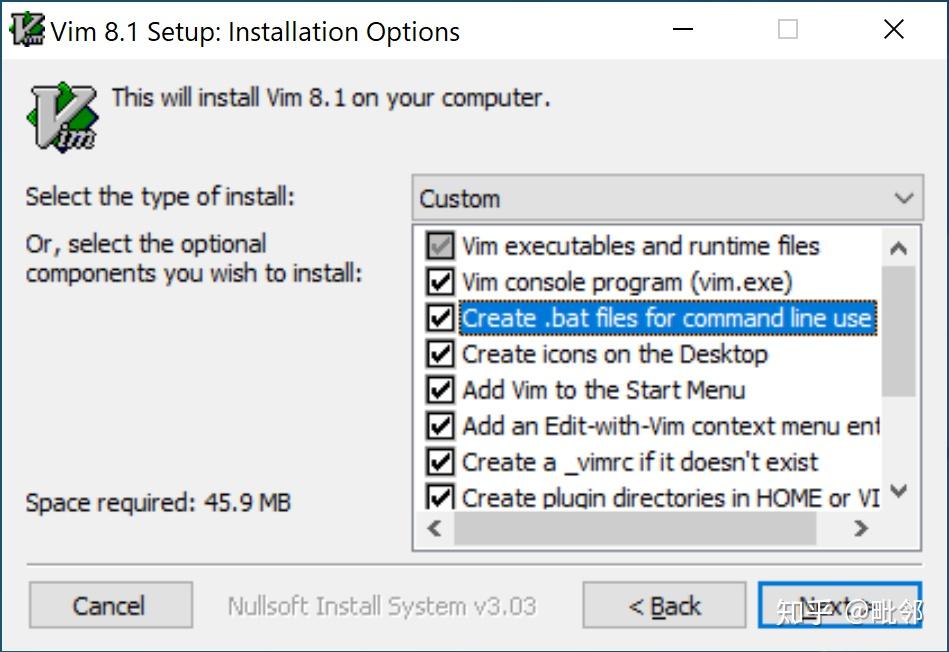Open the install type Custom dropdown
Image resolution: width=949 pixels, height=652 pixels.
[665, 198]
